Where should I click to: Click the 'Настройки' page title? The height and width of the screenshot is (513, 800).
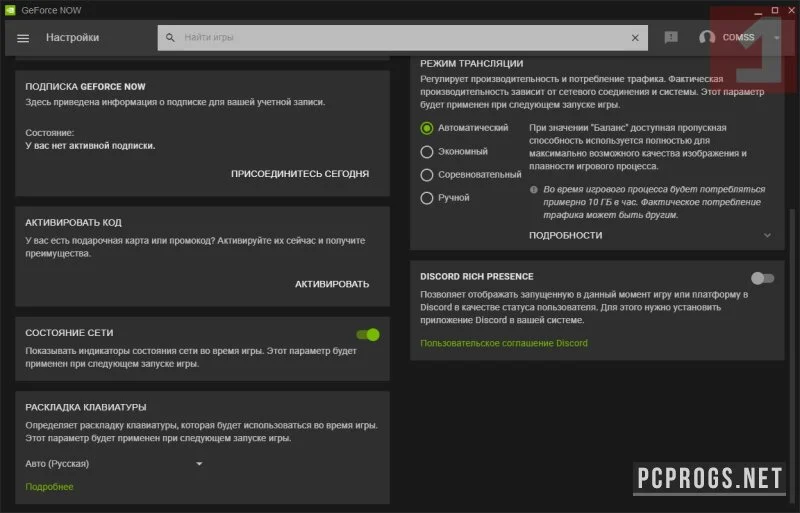(x=72, y=38)
